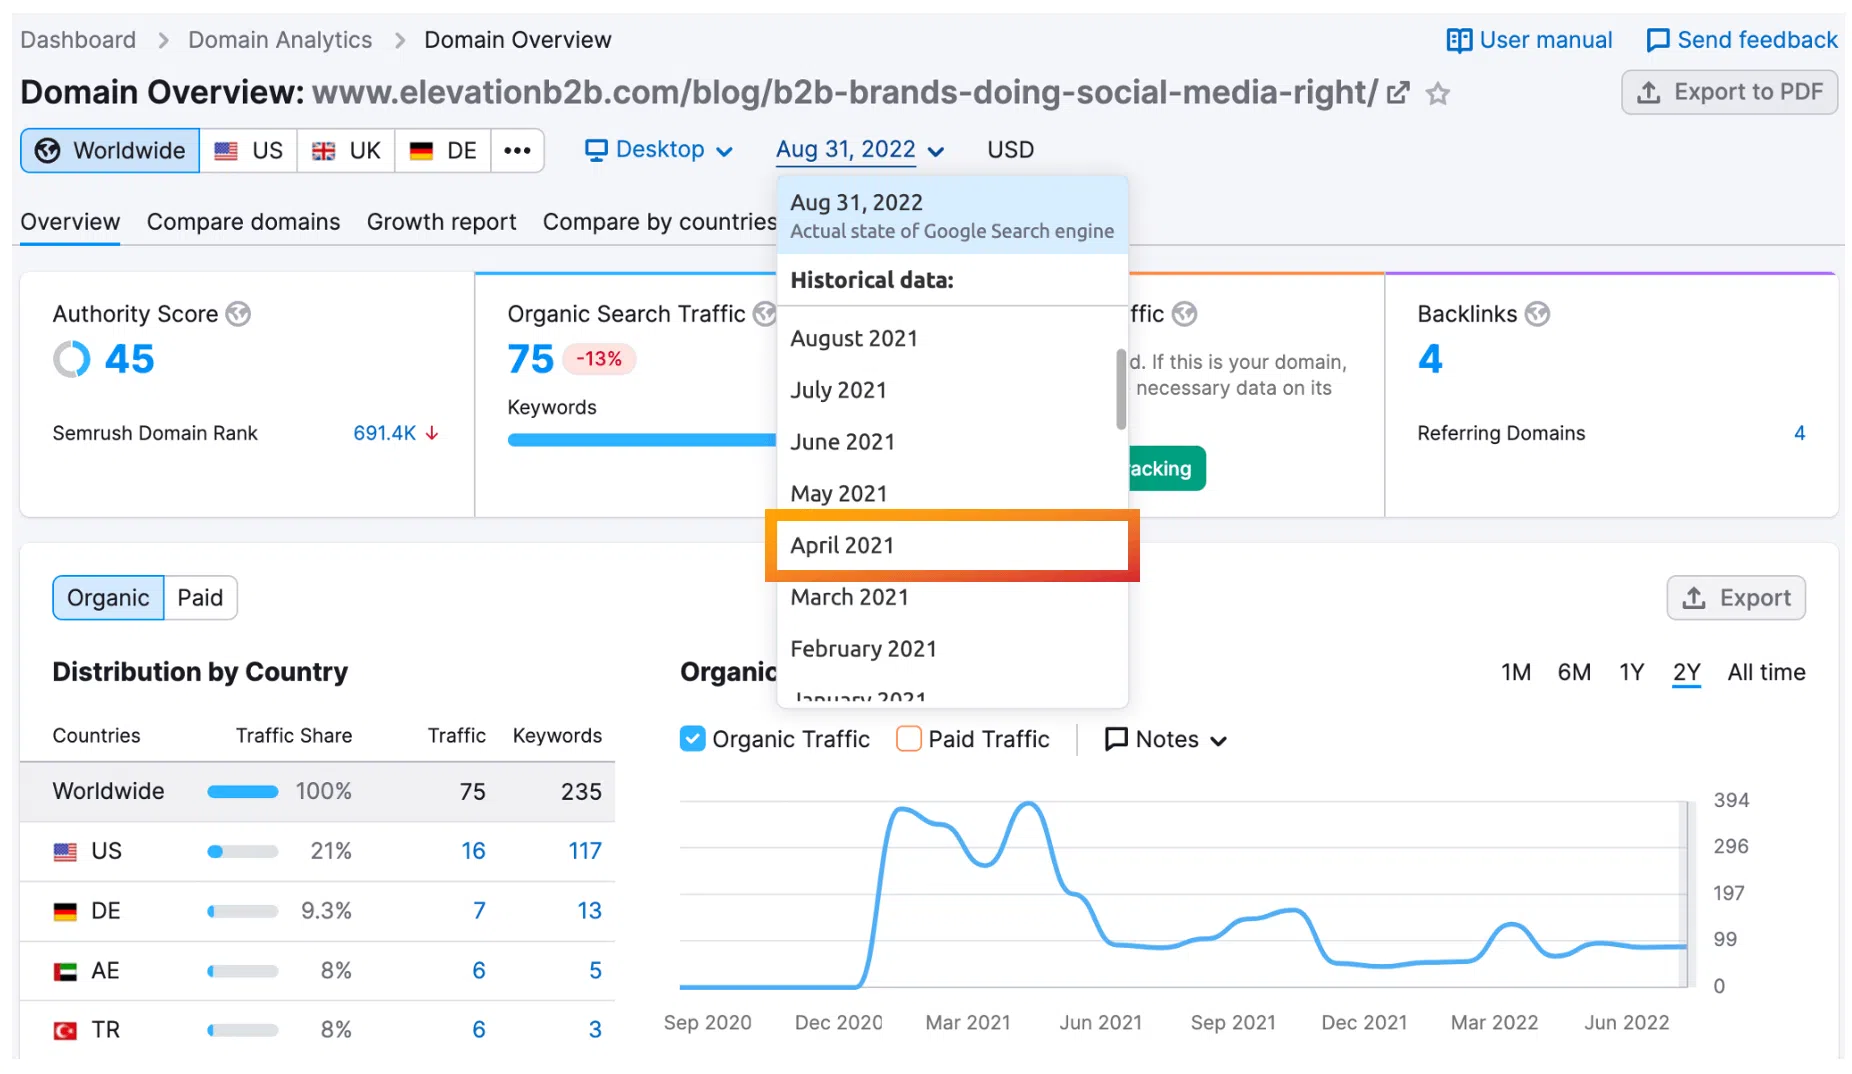Uncheck Organic Traffic checkbox

pyautogui.click(x=692, y=739)
